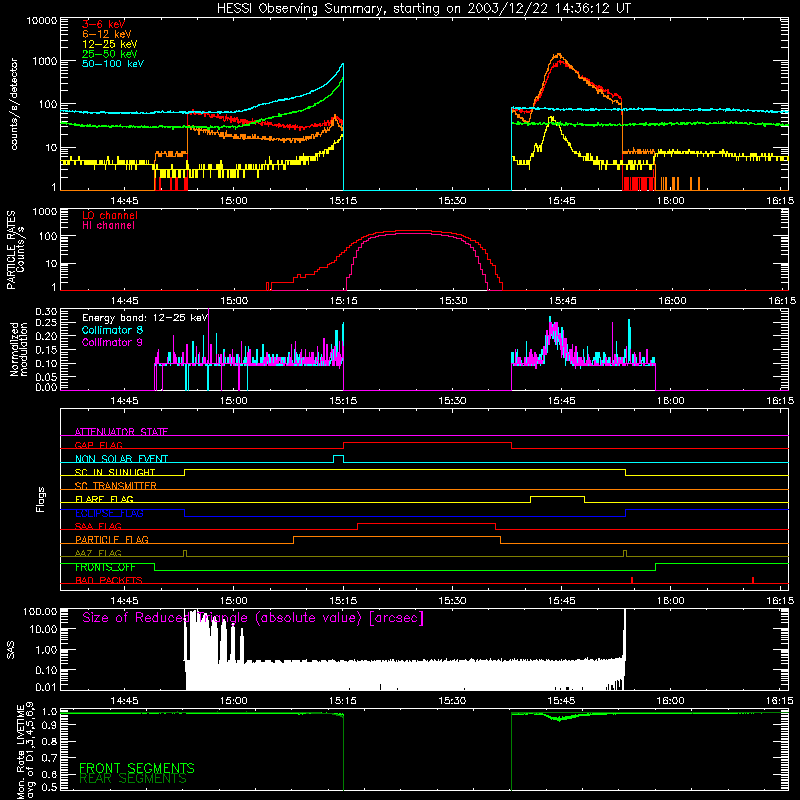Click the SAS panel y-axis title
Image resolution: width=800 pixels, height=800 pixels.
coord(11,650)
